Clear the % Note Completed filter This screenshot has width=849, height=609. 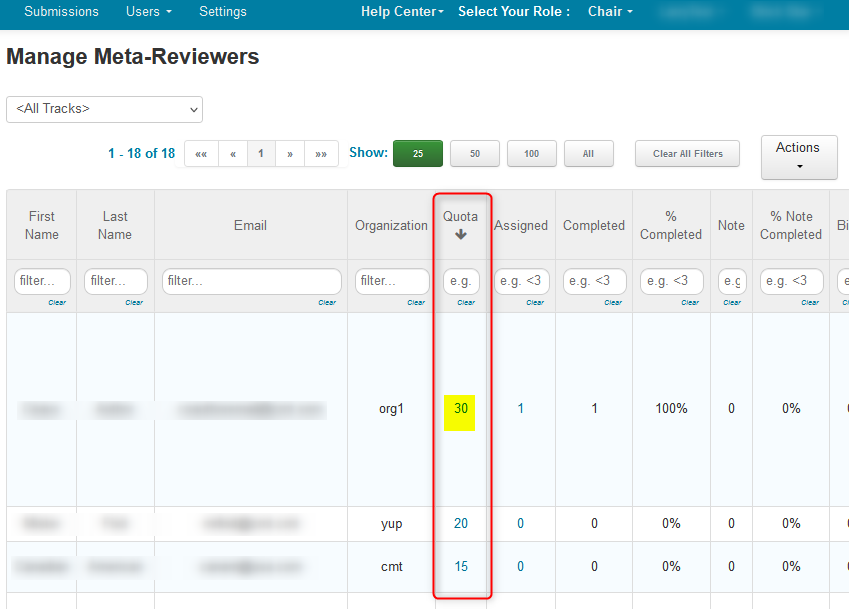tap(811, 303)
